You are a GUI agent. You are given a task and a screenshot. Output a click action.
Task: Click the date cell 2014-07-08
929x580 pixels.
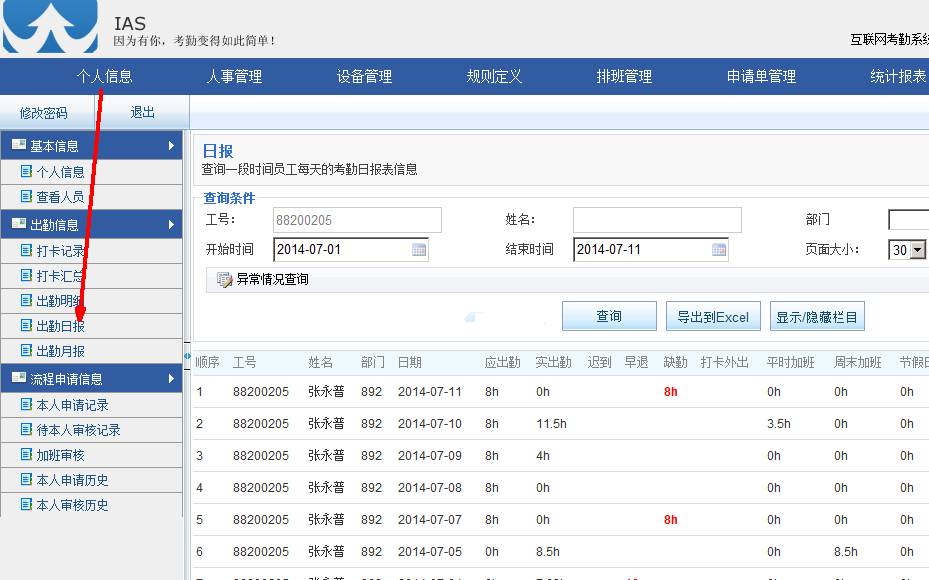[x=430, y=488]
